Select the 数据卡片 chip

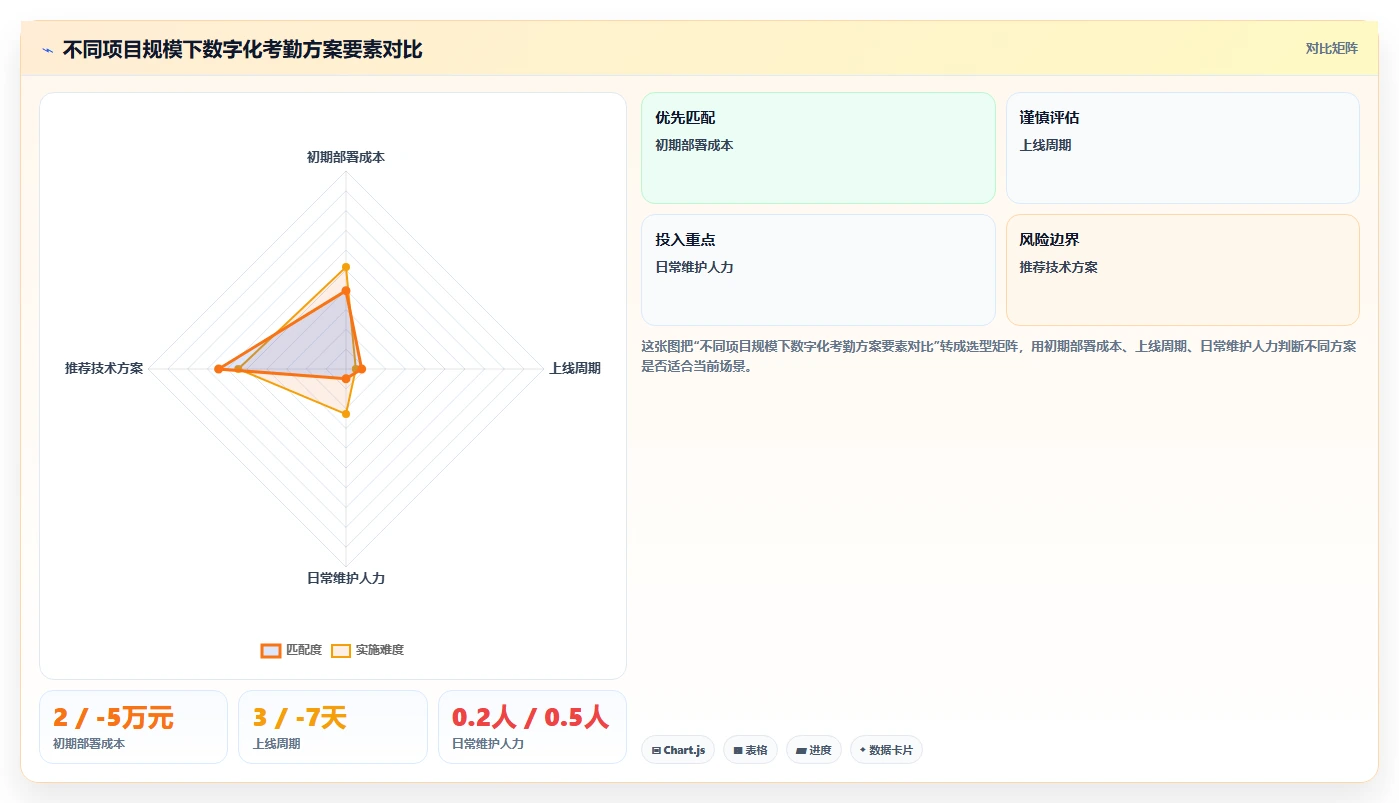click(x=886, y=750)
